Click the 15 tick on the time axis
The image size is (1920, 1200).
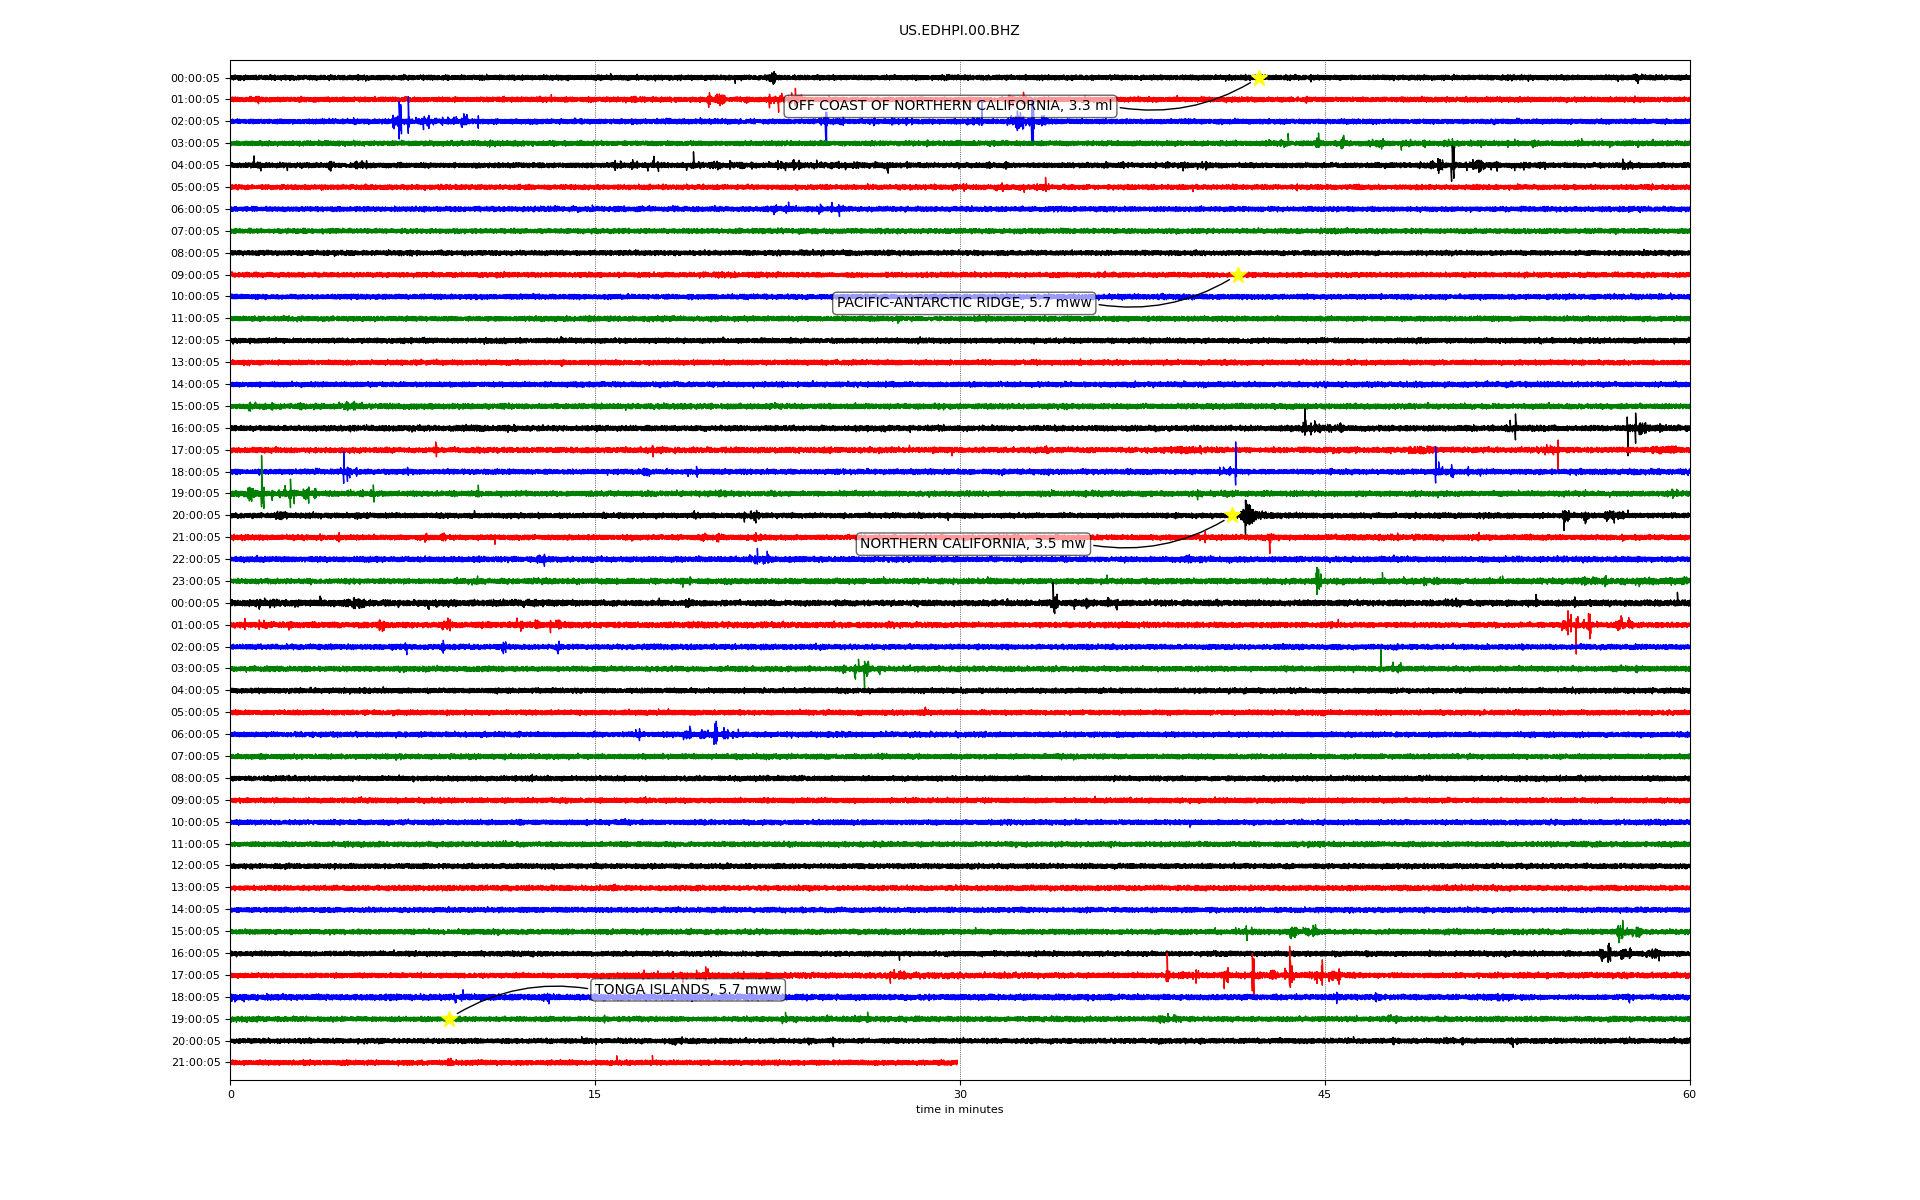coord(595,1094)
